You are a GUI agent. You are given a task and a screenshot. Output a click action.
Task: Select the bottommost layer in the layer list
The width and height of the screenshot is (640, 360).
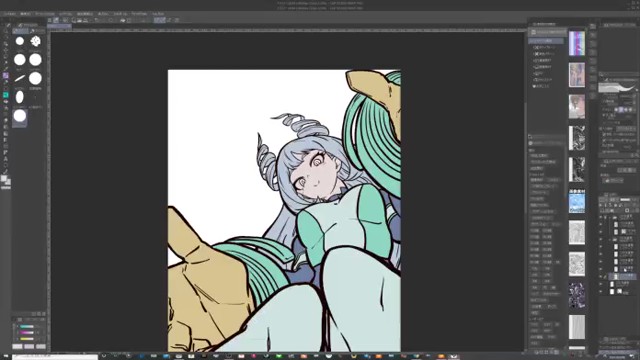(x=622, y=291)
